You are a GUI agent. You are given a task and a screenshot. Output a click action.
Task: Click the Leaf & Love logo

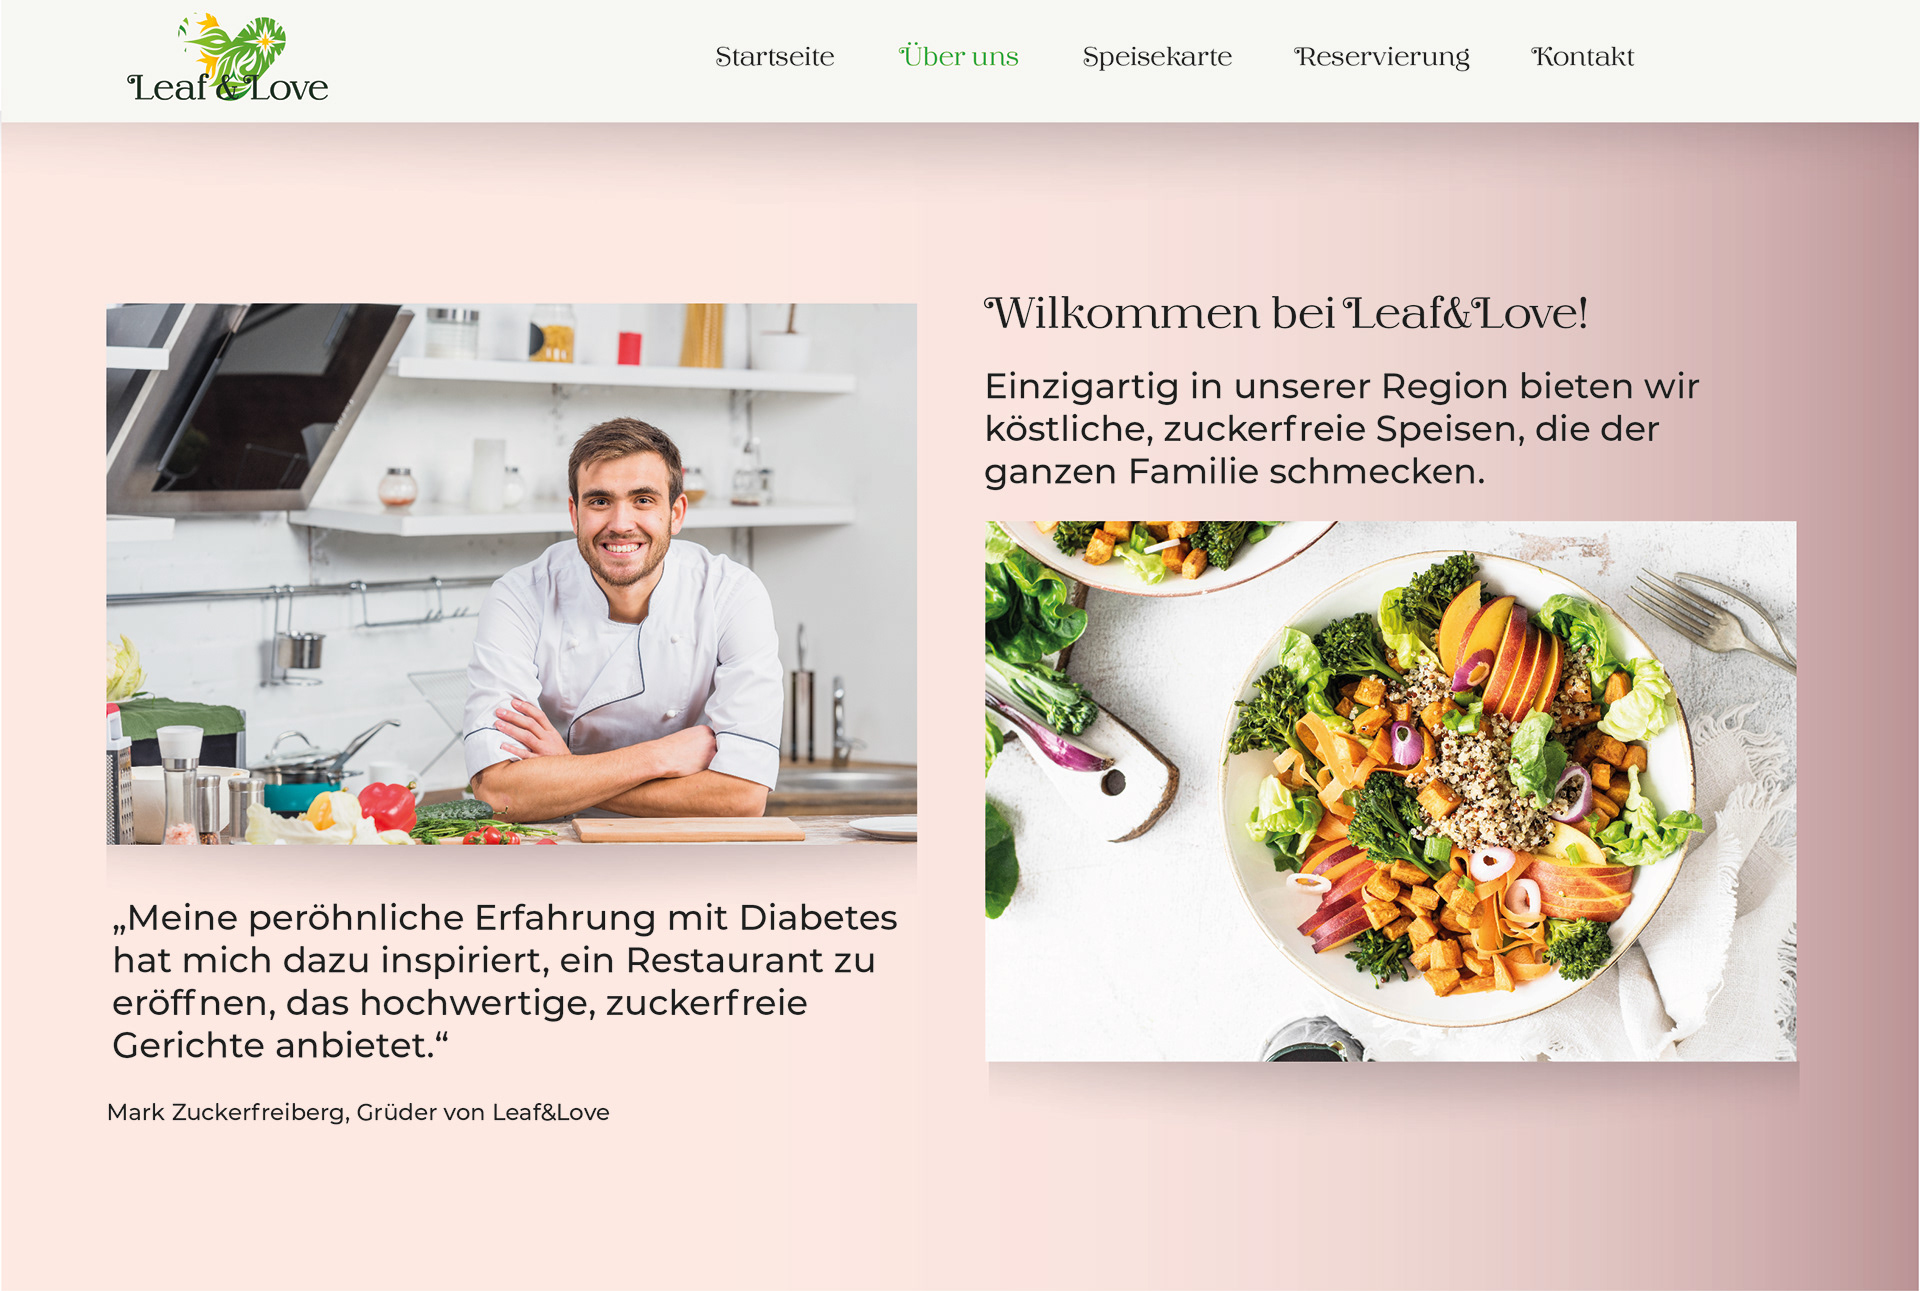pos(228,59)
